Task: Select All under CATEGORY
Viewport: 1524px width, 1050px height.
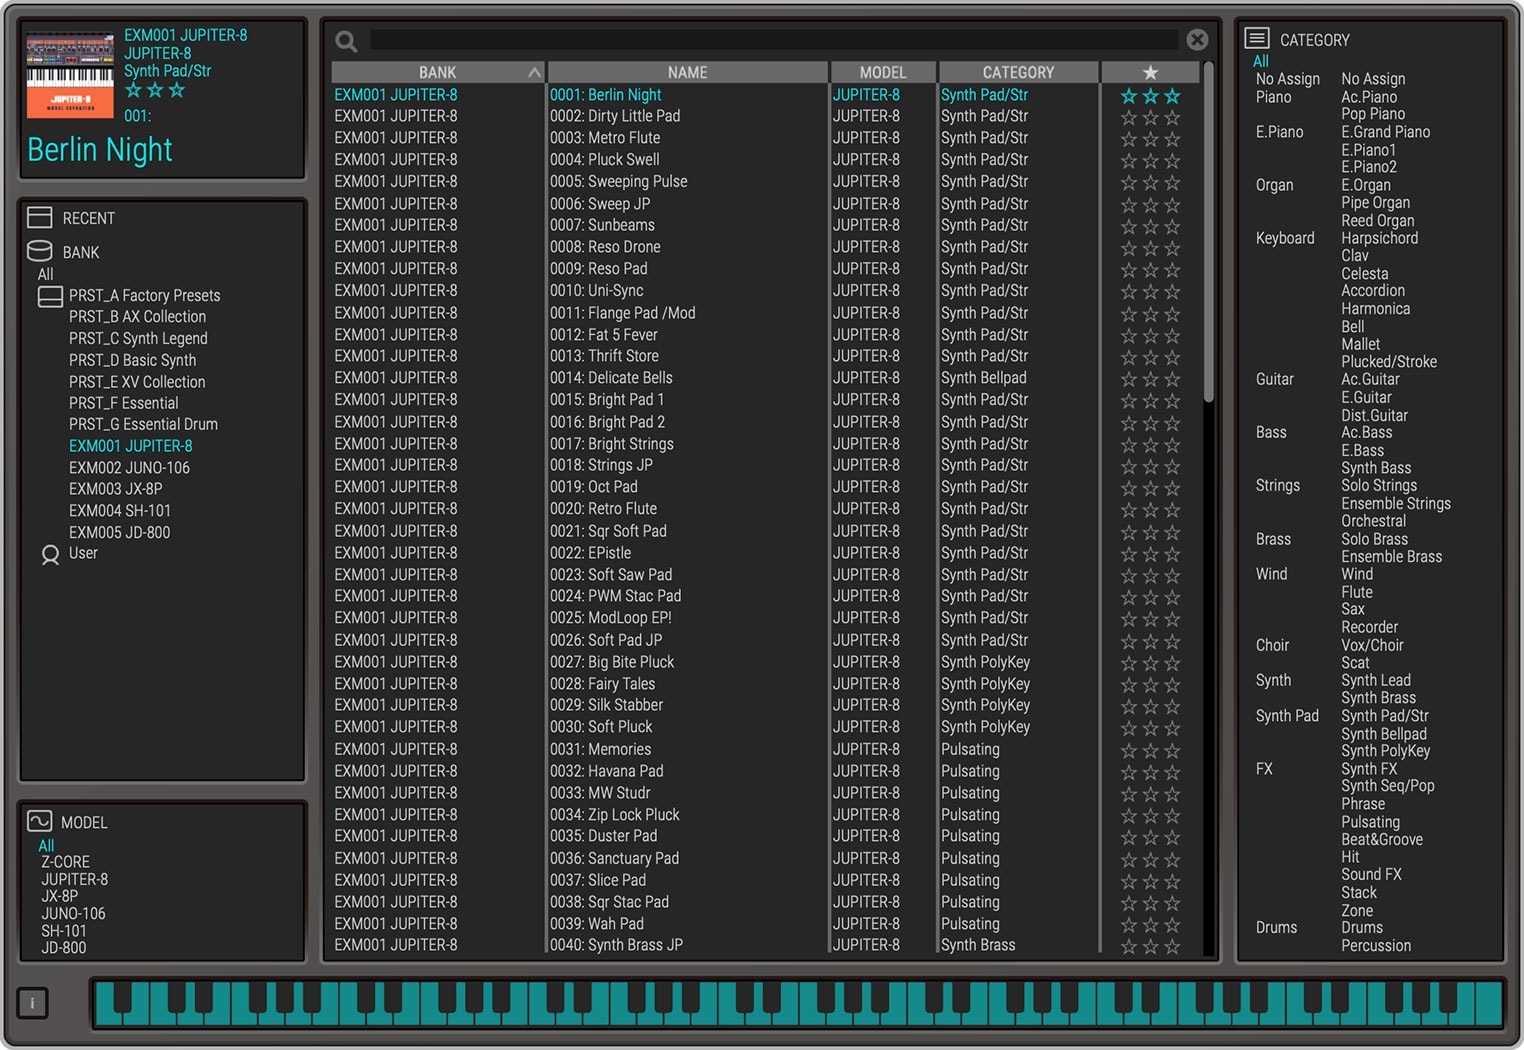Action: pyautogui.click(x=1261, y=61)
